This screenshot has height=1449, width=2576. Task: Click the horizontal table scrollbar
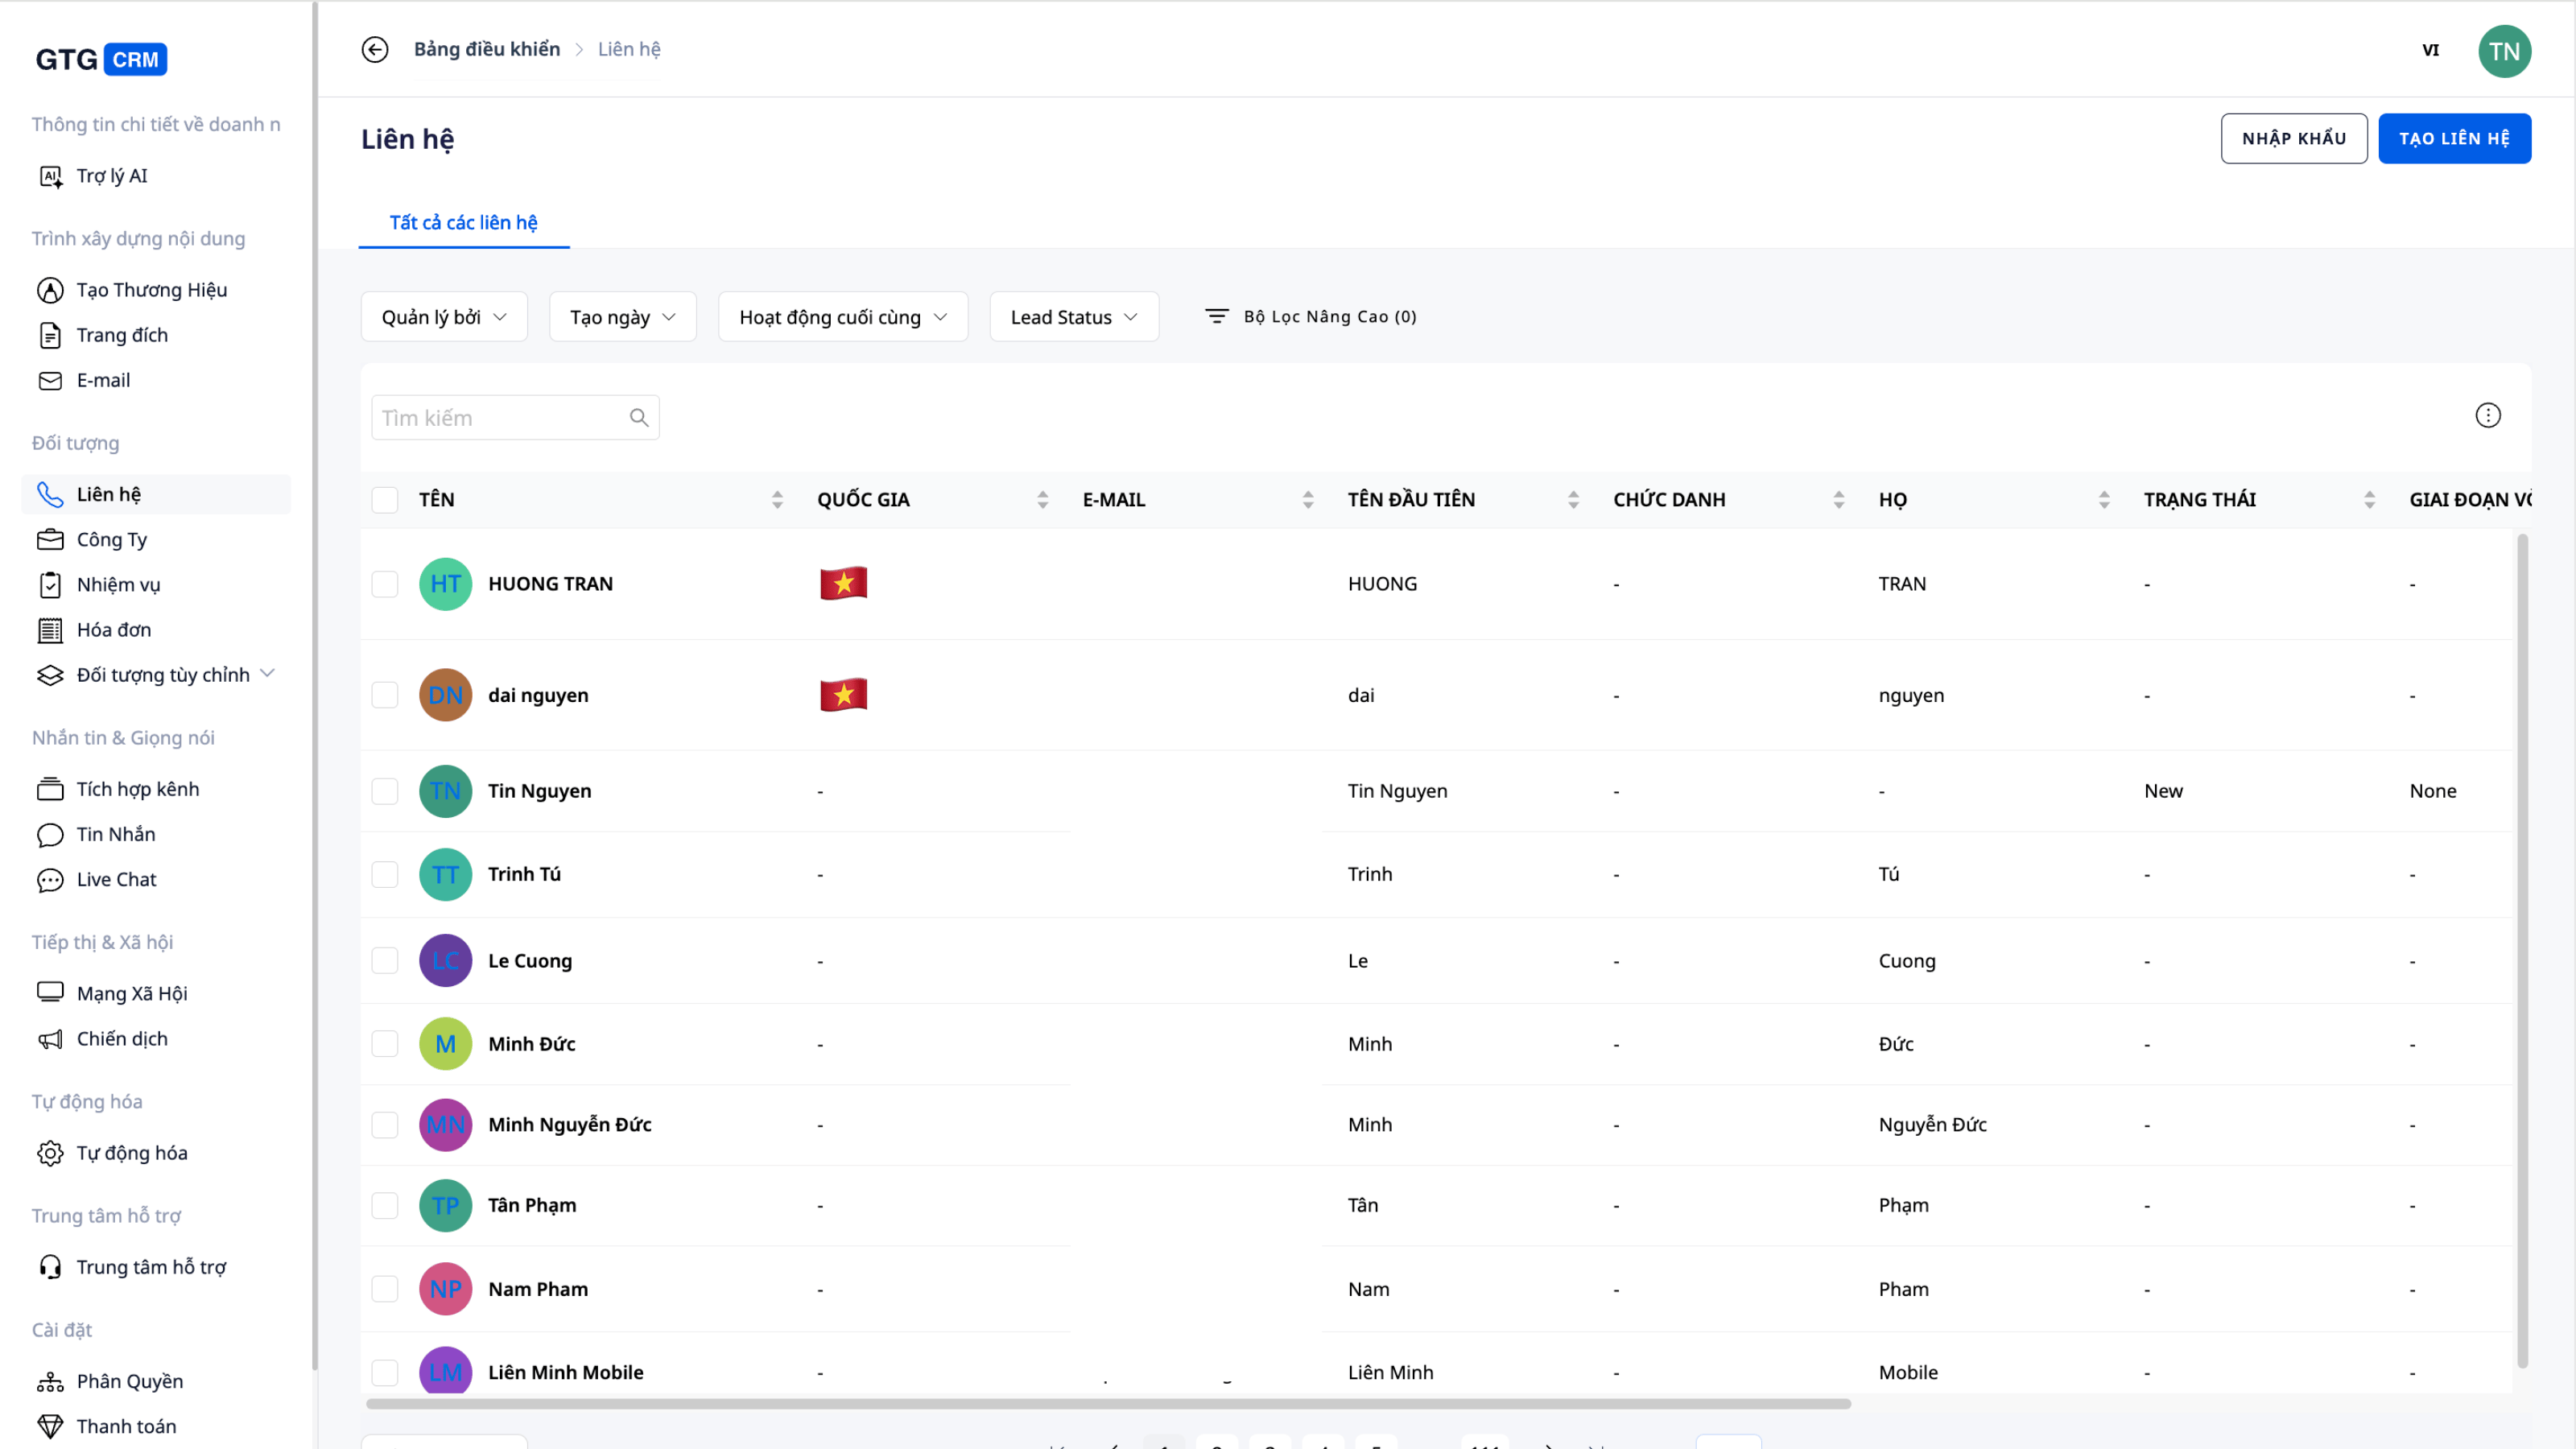1108,1404
